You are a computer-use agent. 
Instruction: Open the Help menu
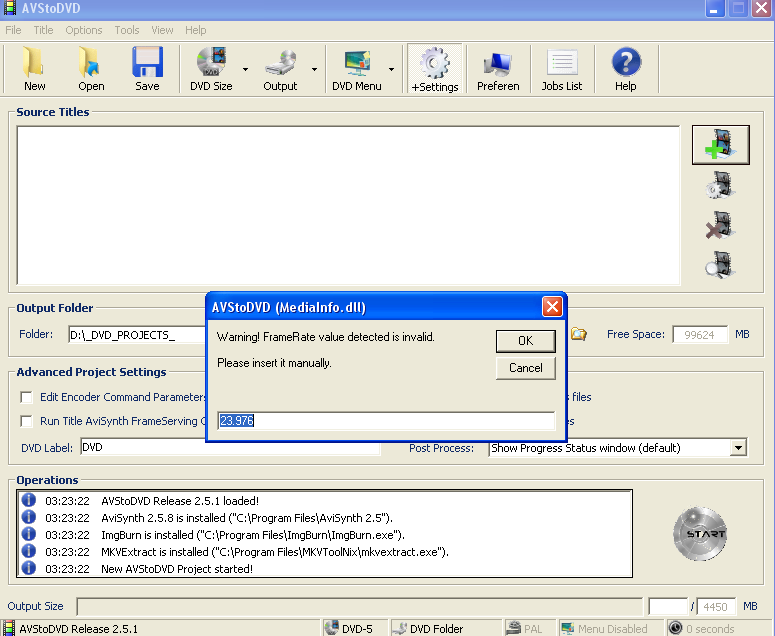pyautogui.click(x=195, y=30)
